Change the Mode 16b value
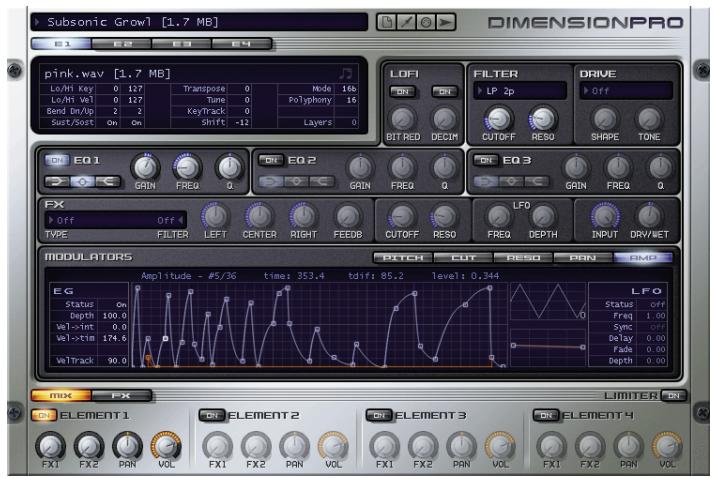The image size is (715, 478). tap(349, 88)
